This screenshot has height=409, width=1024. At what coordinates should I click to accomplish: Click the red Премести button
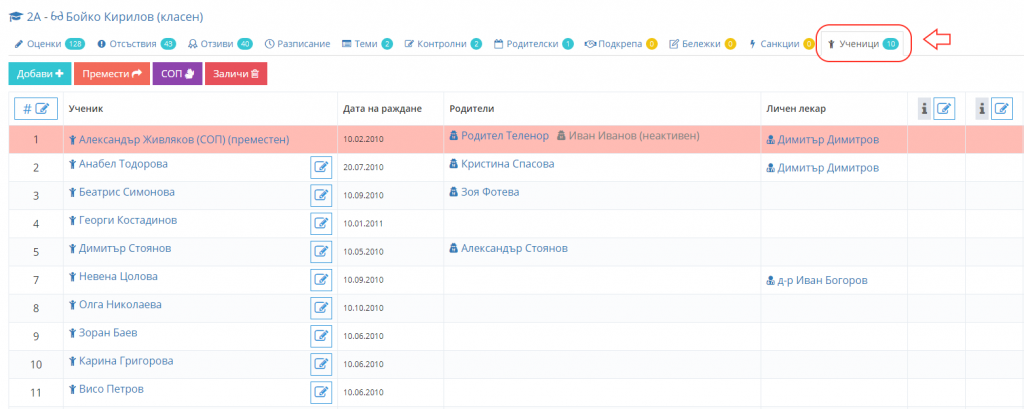112,74
